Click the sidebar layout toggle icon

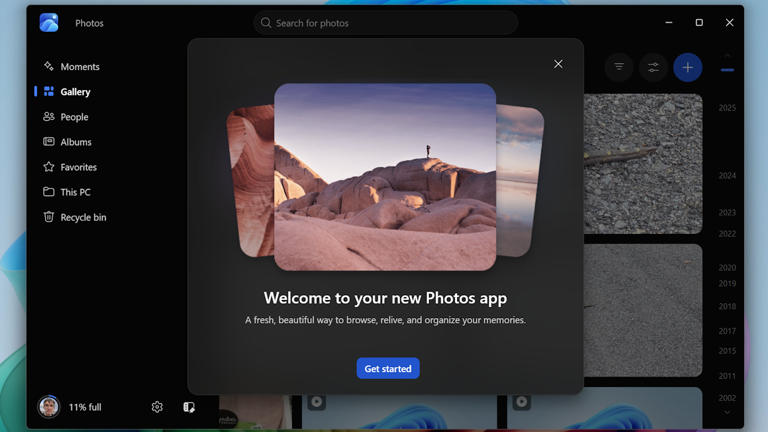pyautogui.click(x=189, y=407)
